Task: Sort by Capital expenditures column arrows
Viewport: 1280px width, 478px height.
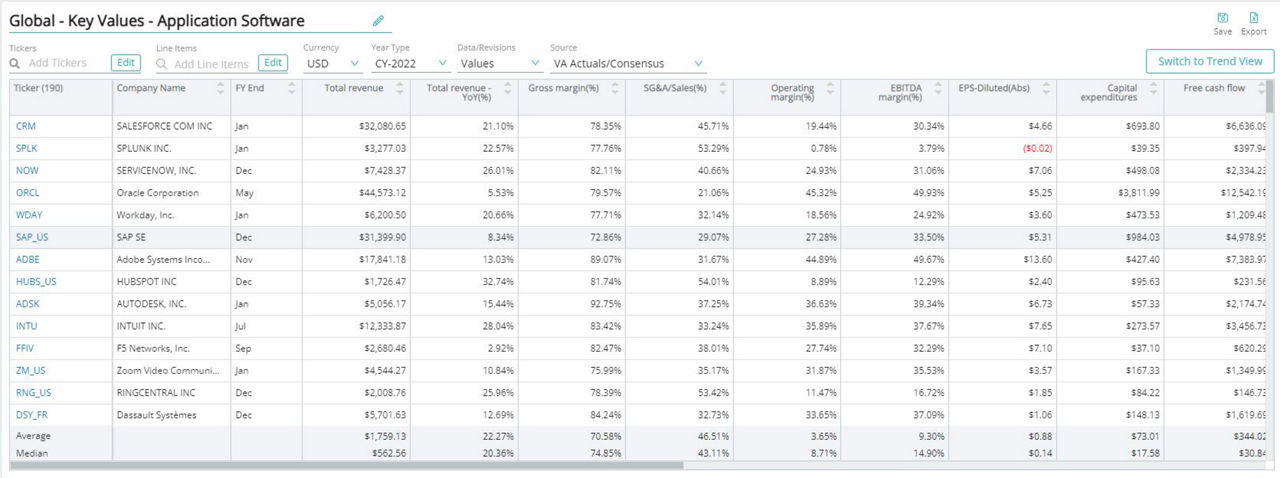Action: coord(1156,88)
